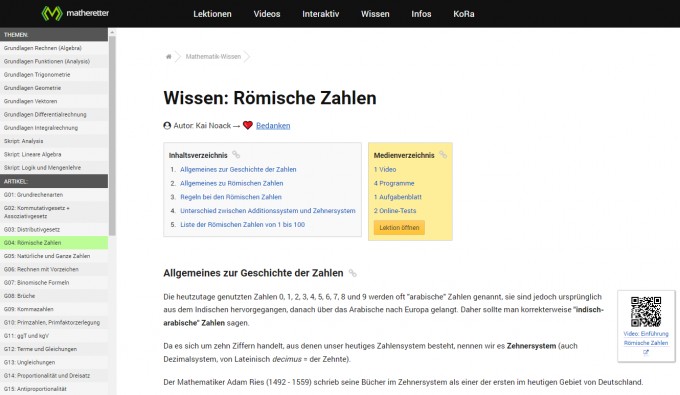Open Skript: Lineare Algebra in sidebar
Screen dimensions: 680x395
(54, 154)
